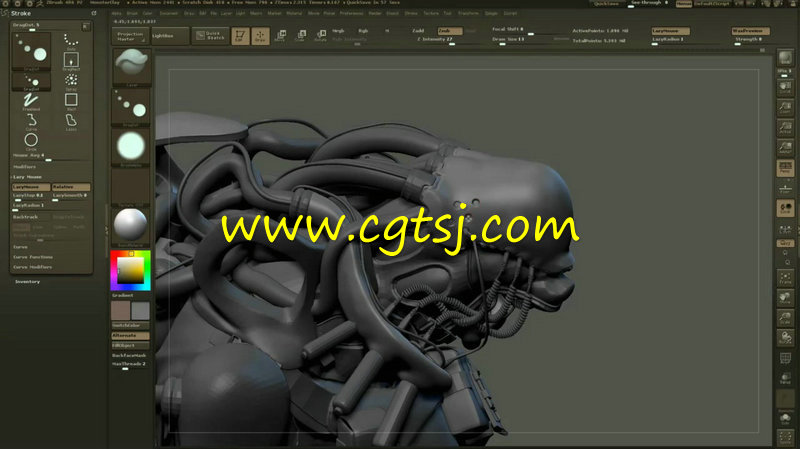Image resolution: width=800 pixels, height=449 pixels.
Task: Pick a color in the color picker square
Action: pyautogui.click(x=131, y=270)
